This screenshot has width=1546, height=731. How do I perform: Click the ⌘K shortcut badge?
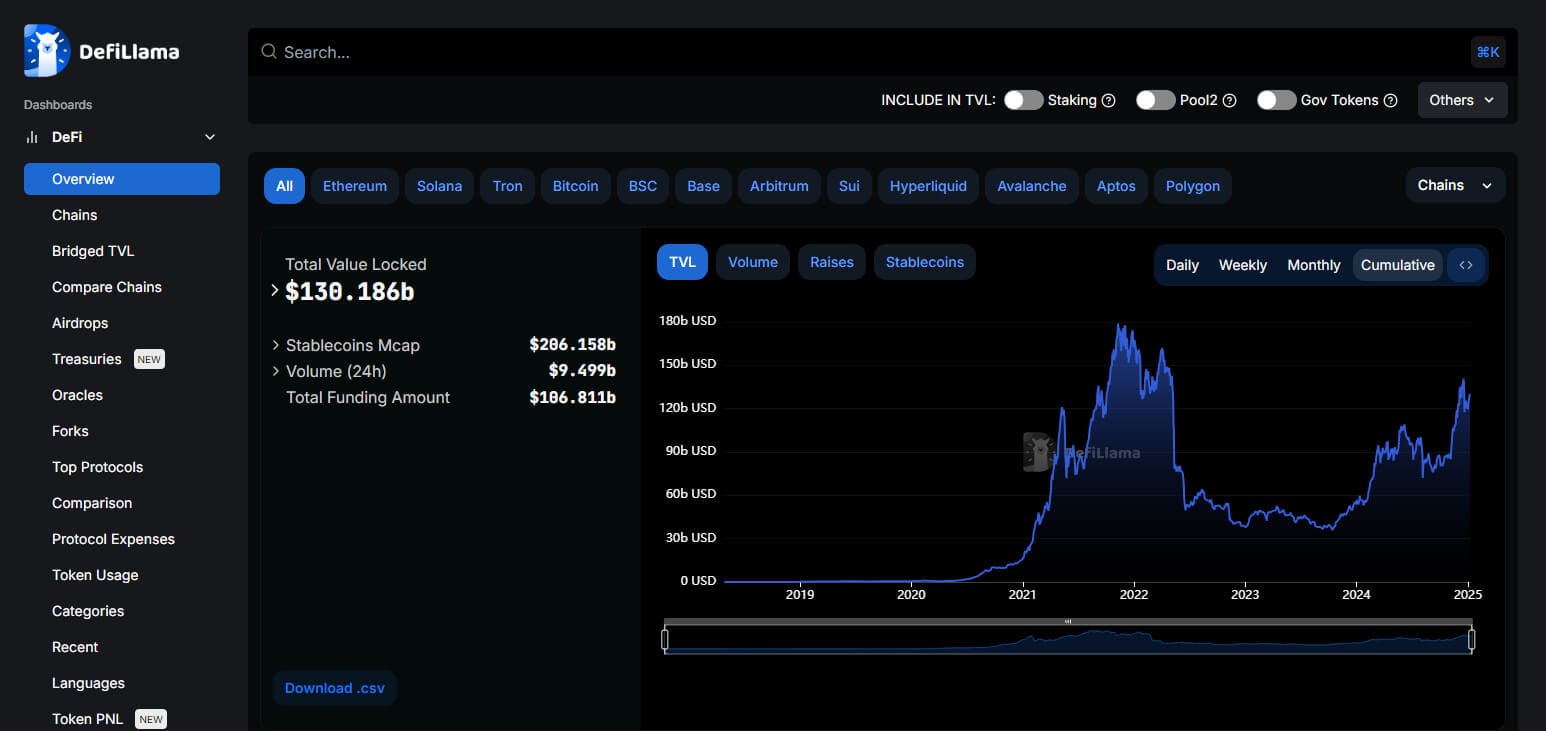(1488, 52)
